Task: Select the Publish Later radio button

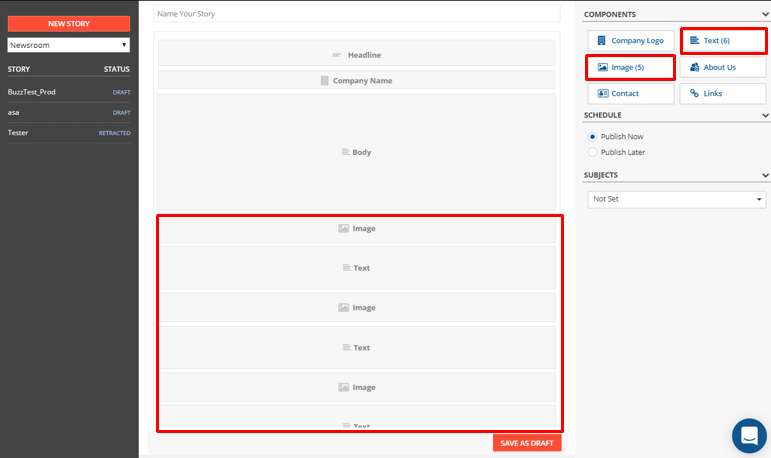Action: pos(592,152)
